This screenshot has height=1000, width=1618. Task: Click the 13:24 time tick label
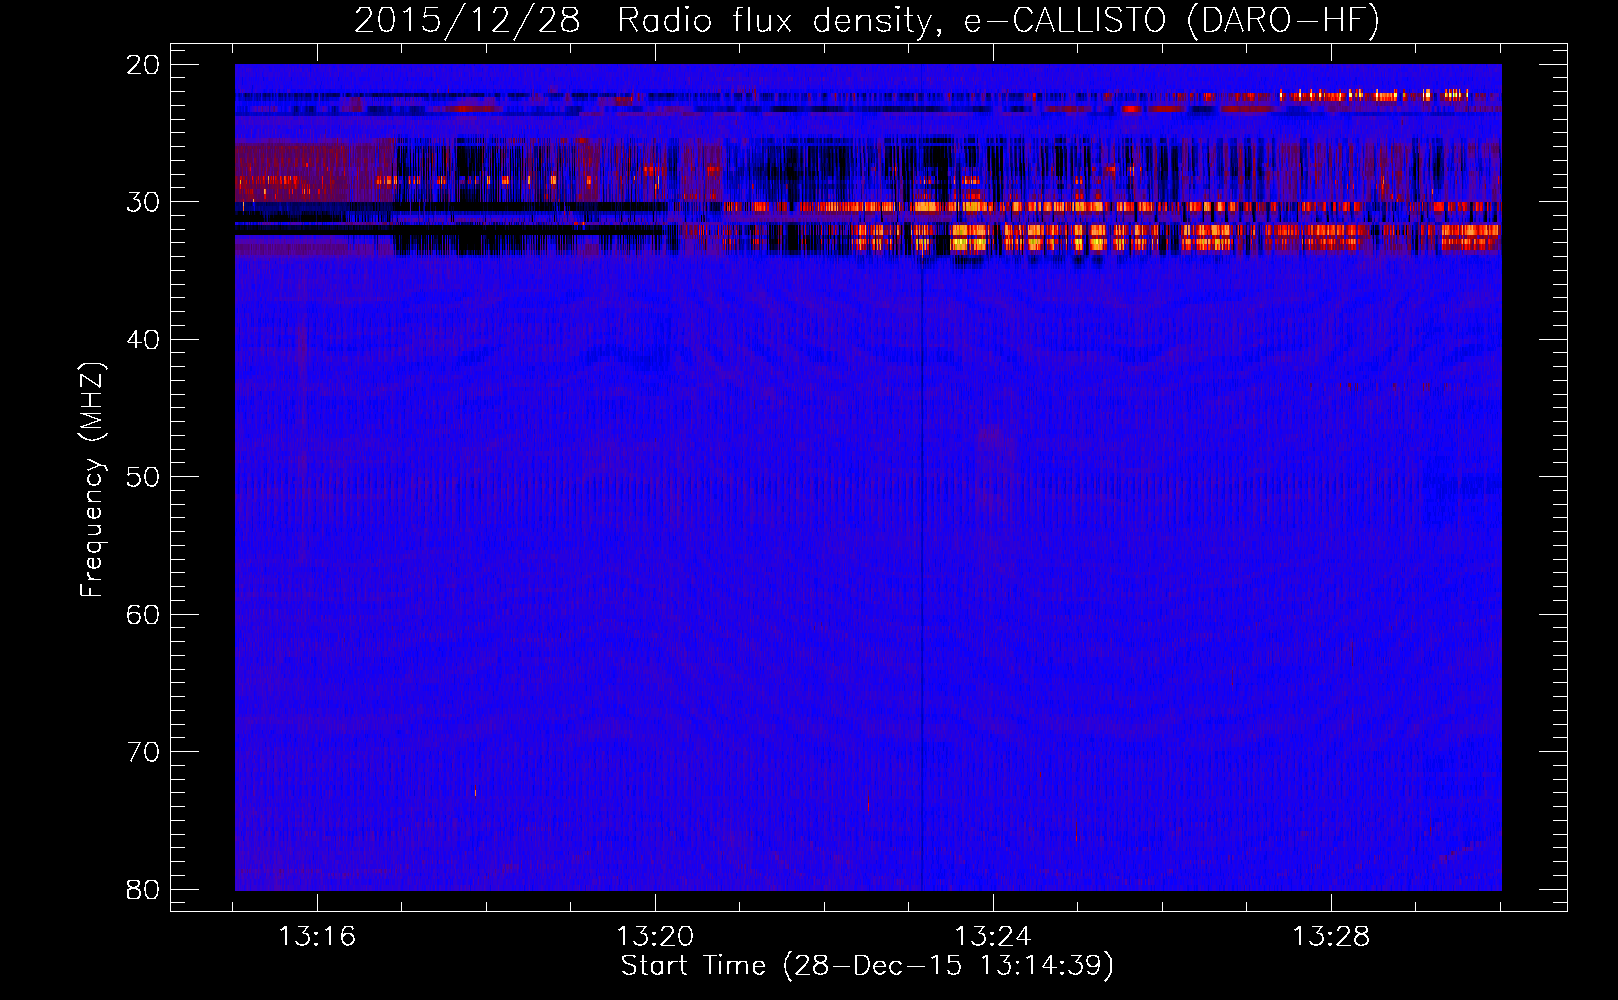(x=993, y=937)
